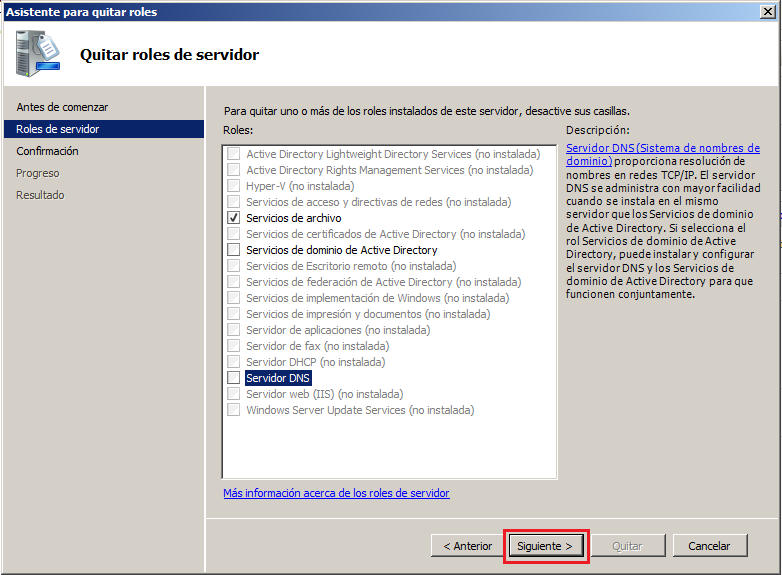Image resolution: width=782 pixels, height=575 pixels.
Task: Open the Confirmación step
Action: pyautogui.click(x=47, y=151)
